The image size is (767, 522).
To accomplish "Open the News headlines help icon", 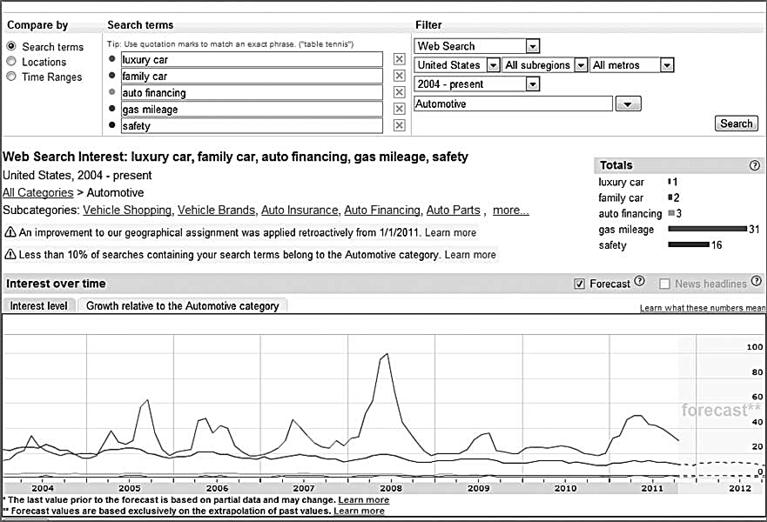I will tap(756, 281).
